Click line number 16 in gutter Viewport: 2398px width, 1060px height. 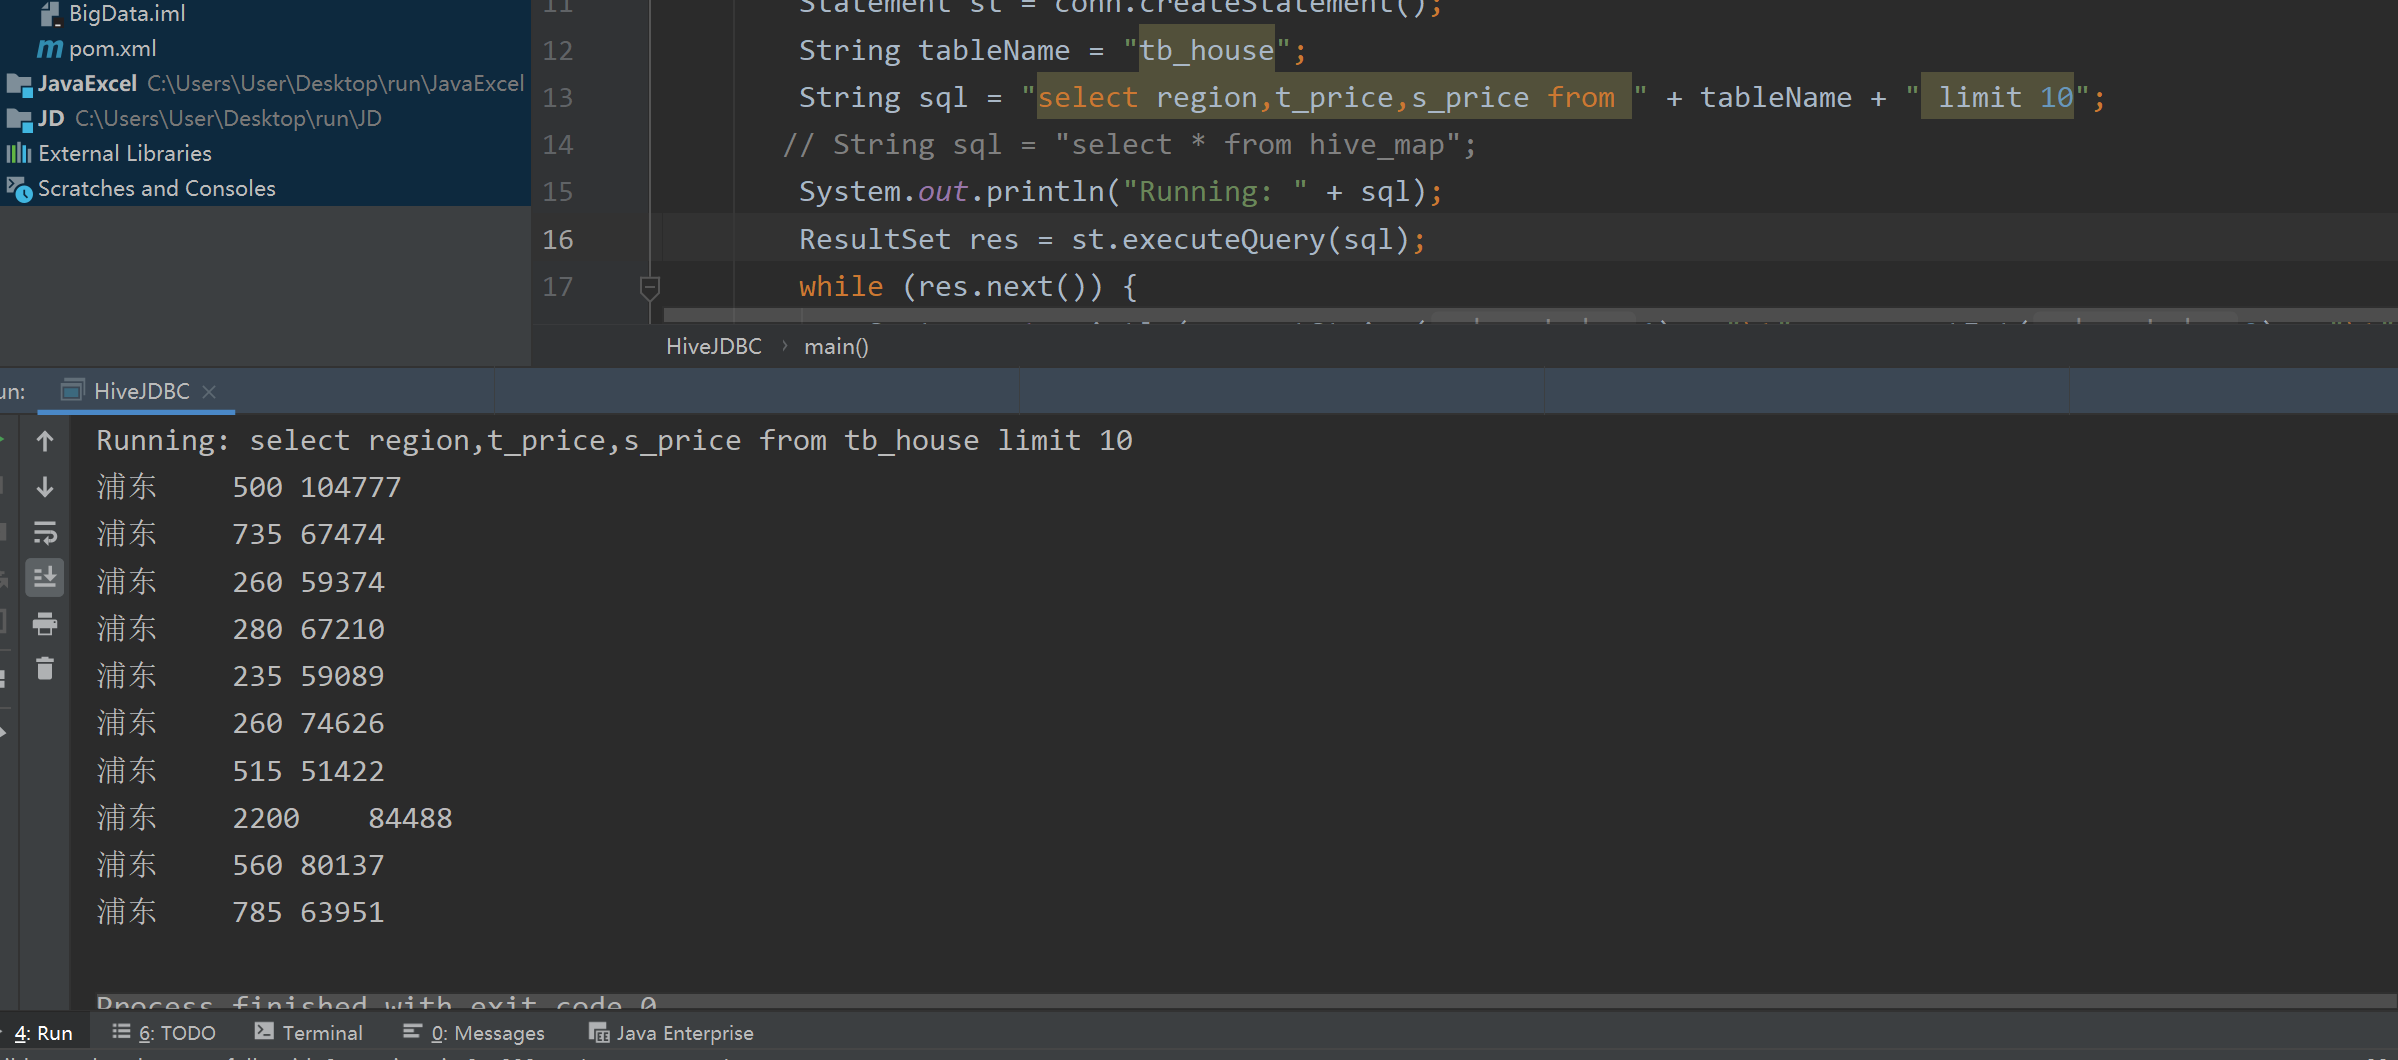click(558, 239)
